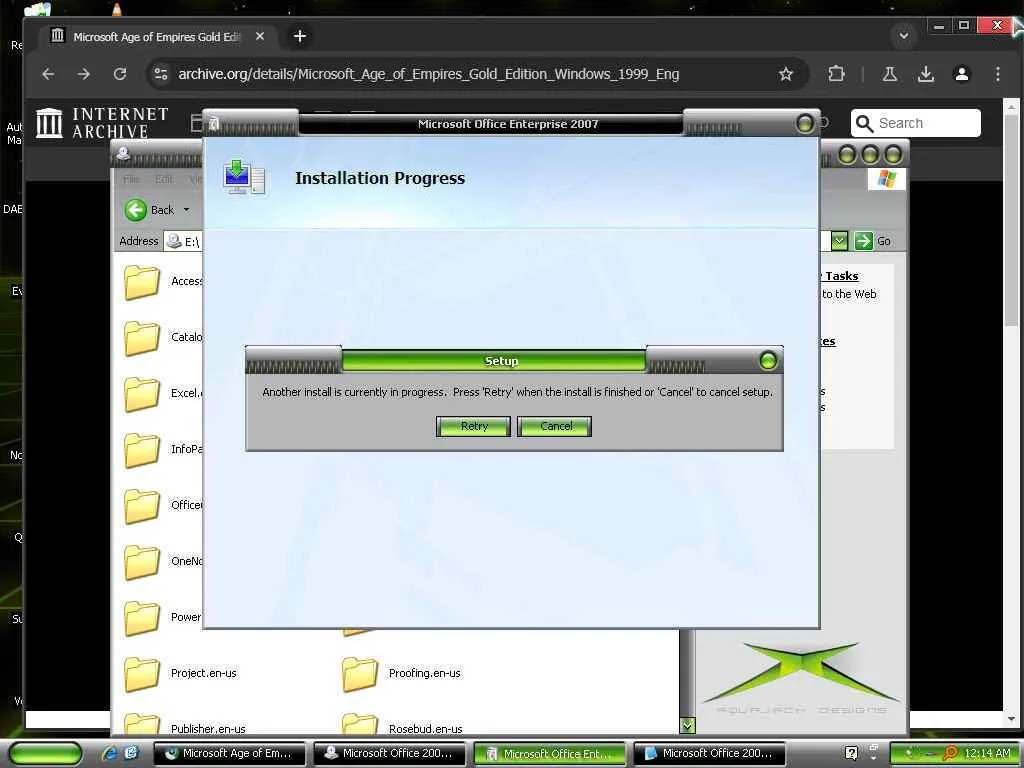Open the Edit menu in Explorer
The image size is (1024, 768).
pyautogui.click(x=164, y=179)
